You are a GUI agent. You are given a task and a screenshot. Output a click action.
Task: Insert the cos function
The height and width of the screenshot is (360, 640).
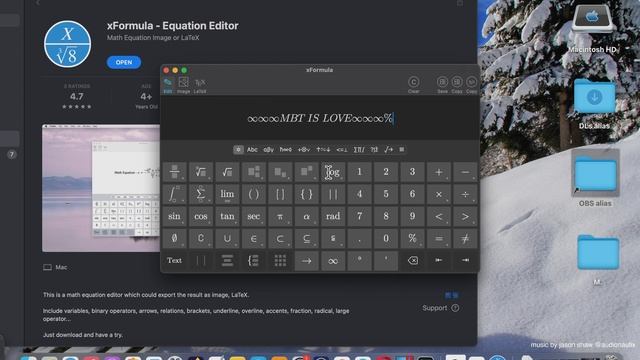point(201,216)
